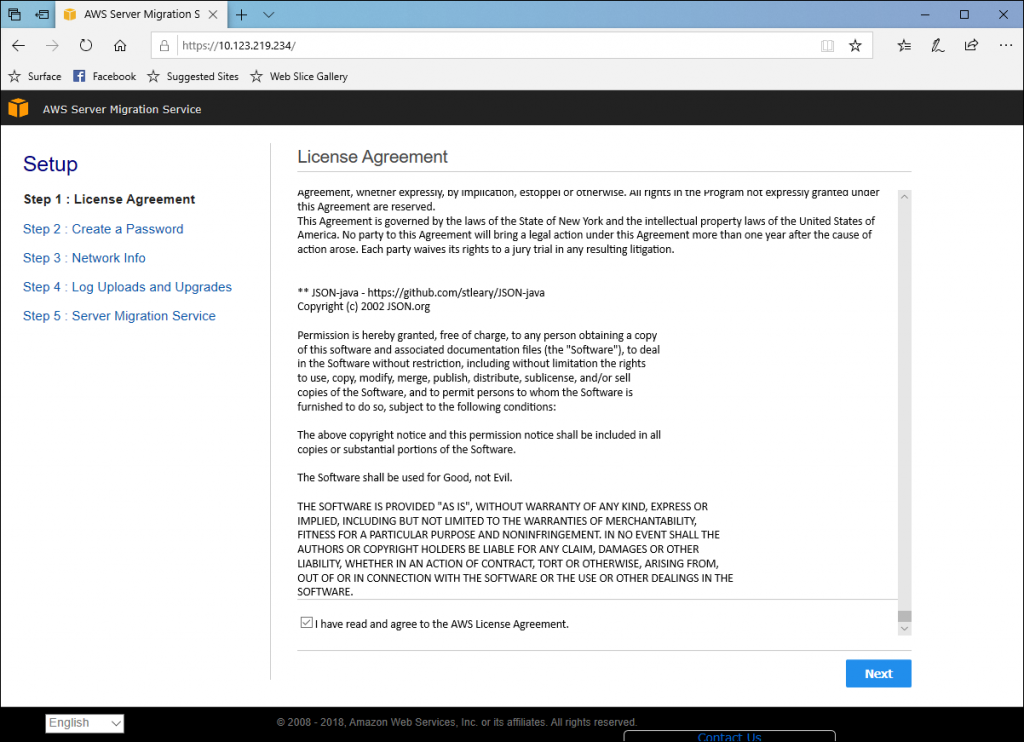Click the license scrollbar up arrow
This screenshot has height=742, width=1024.
[x=904, y=197]
